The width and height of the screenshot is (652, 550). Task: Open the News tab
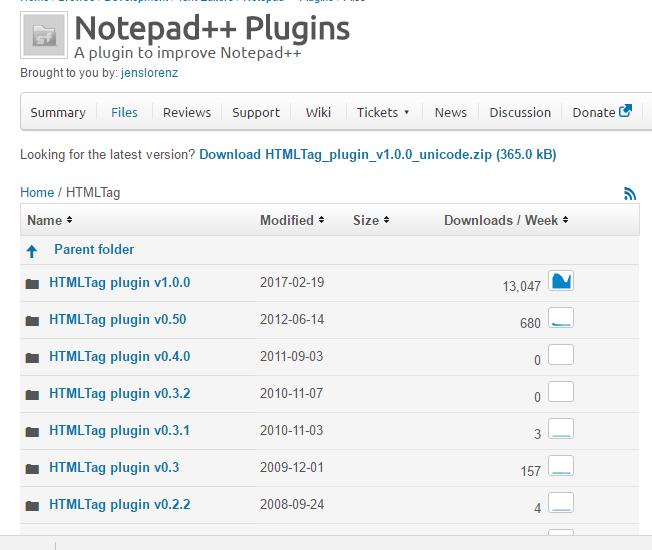[x=451, y=113]
